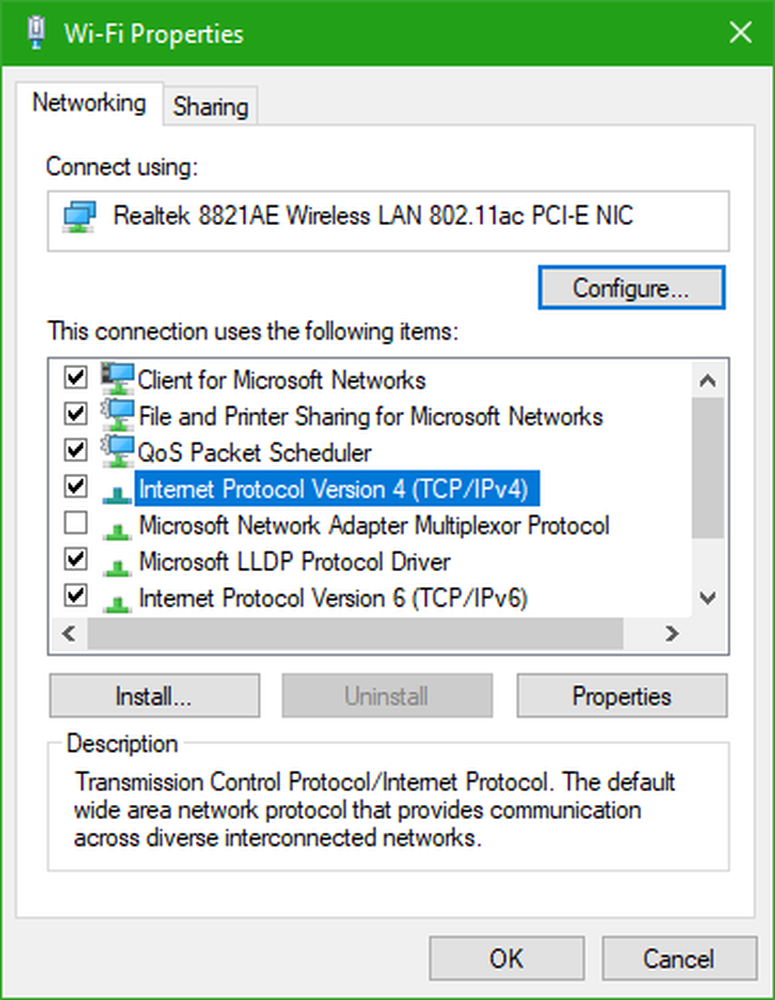
Task: Click the Client for Microsoft Networks icon
Action: [x=118, y=378]
